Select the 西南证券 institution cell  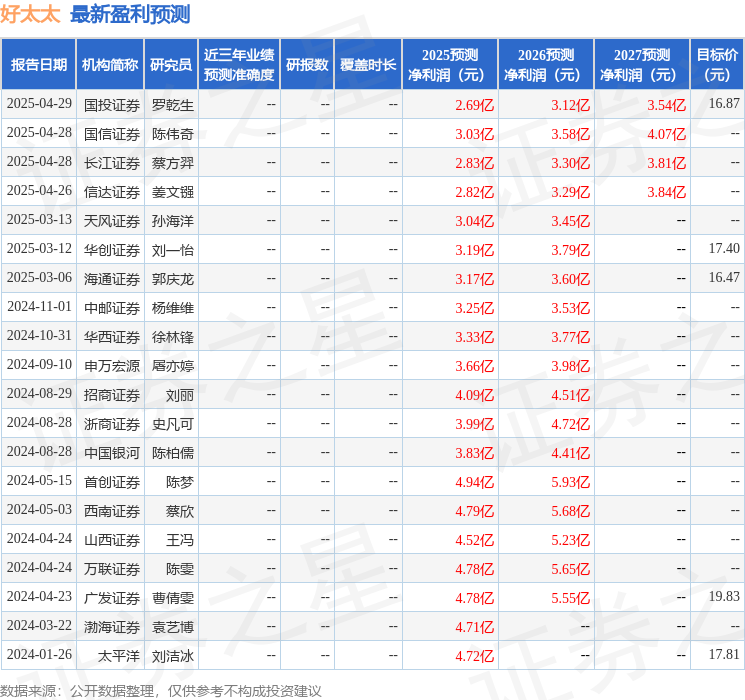click(x=112, y=510)
